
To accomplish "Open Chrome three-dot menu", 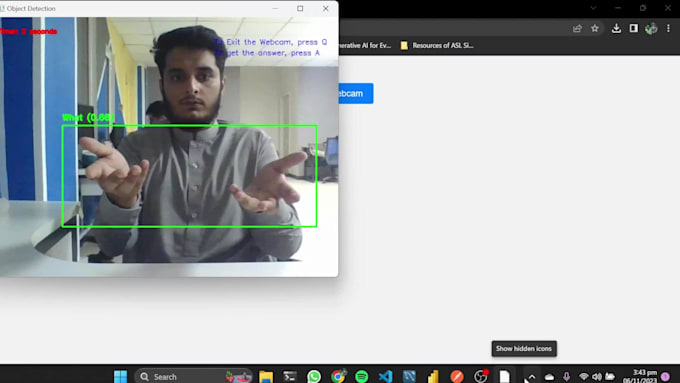I will pyautogui.click(x=668, y=29).
